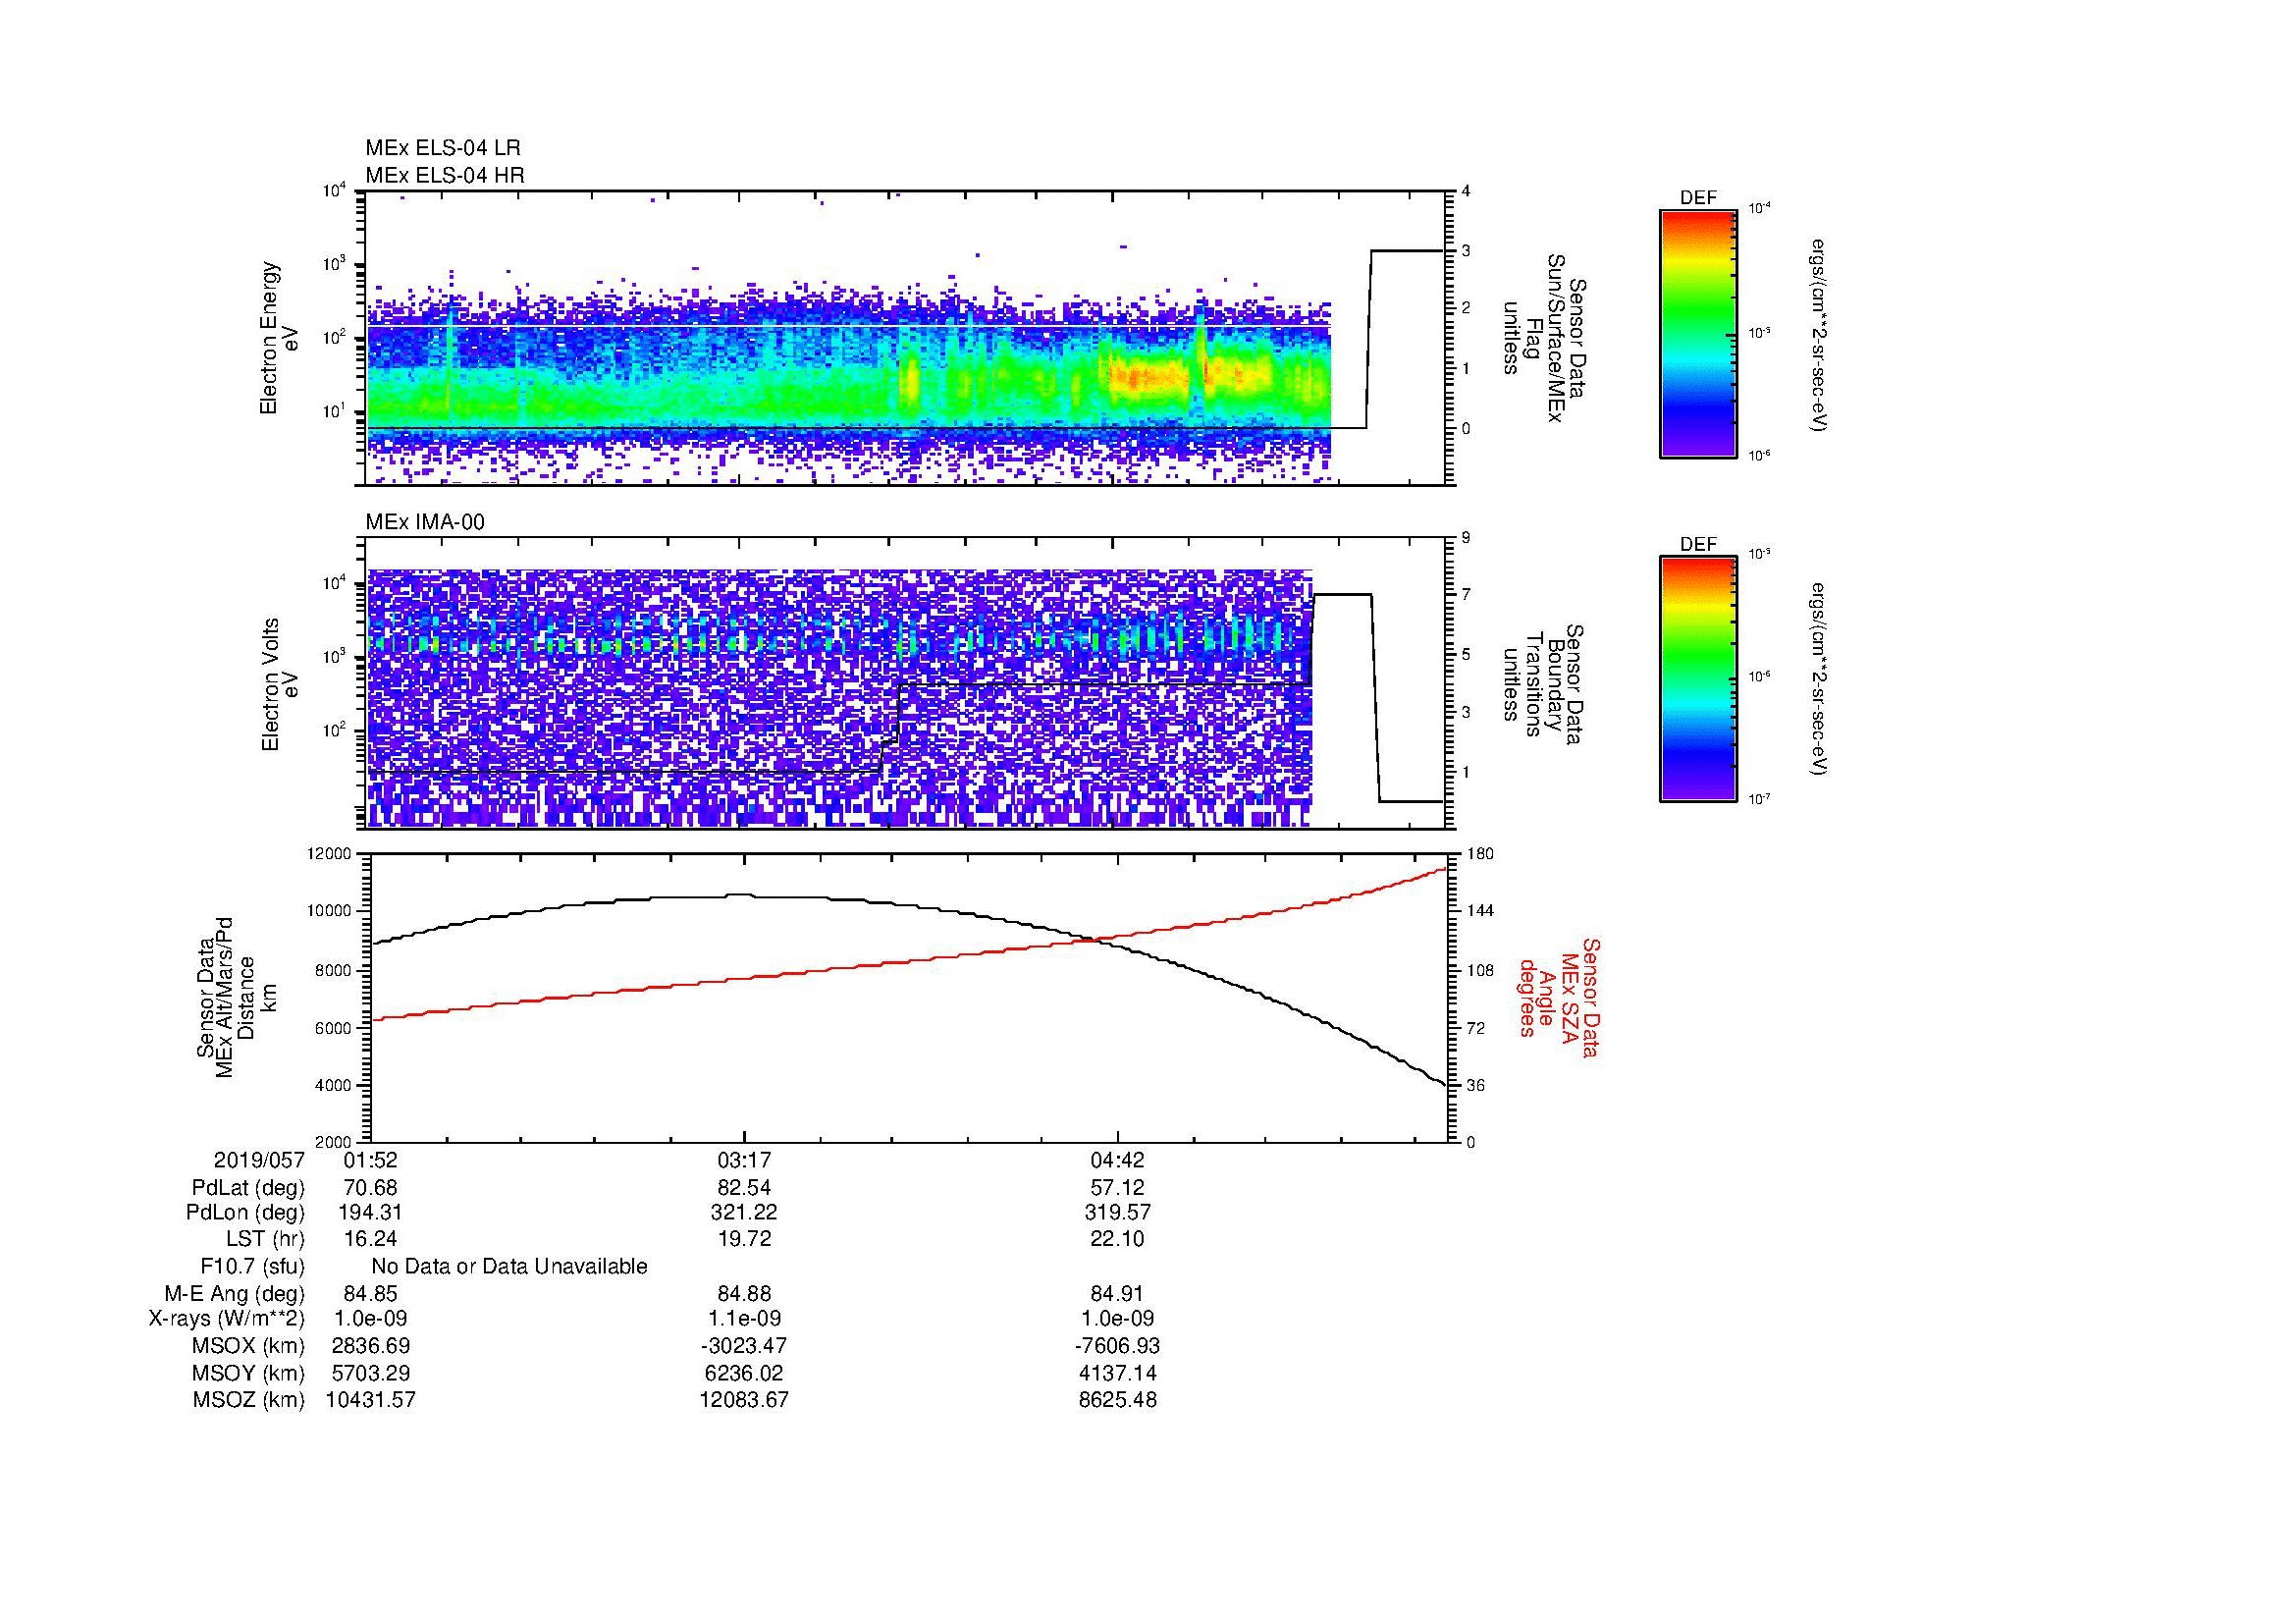Click the MSOY (km) row label
The image size is (2296, 1623).
(249, 1373)
